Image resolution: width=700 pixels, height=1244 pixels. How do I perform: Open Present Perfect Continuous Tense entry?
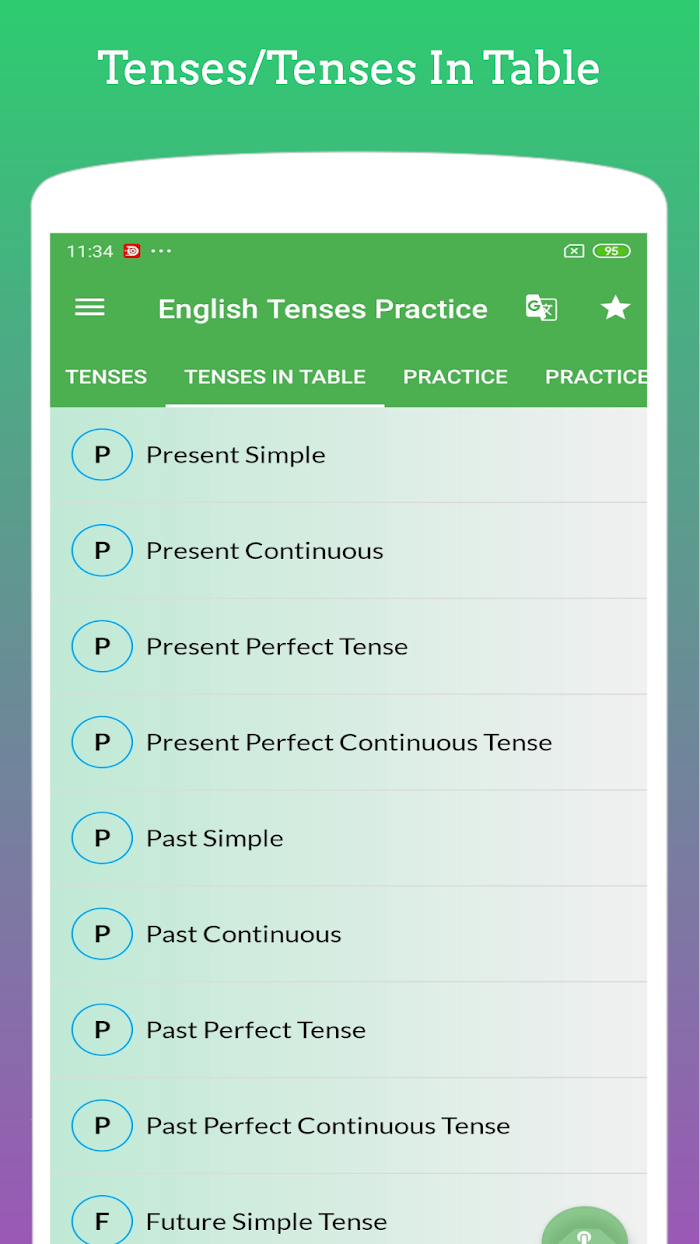tap(349, 743)
